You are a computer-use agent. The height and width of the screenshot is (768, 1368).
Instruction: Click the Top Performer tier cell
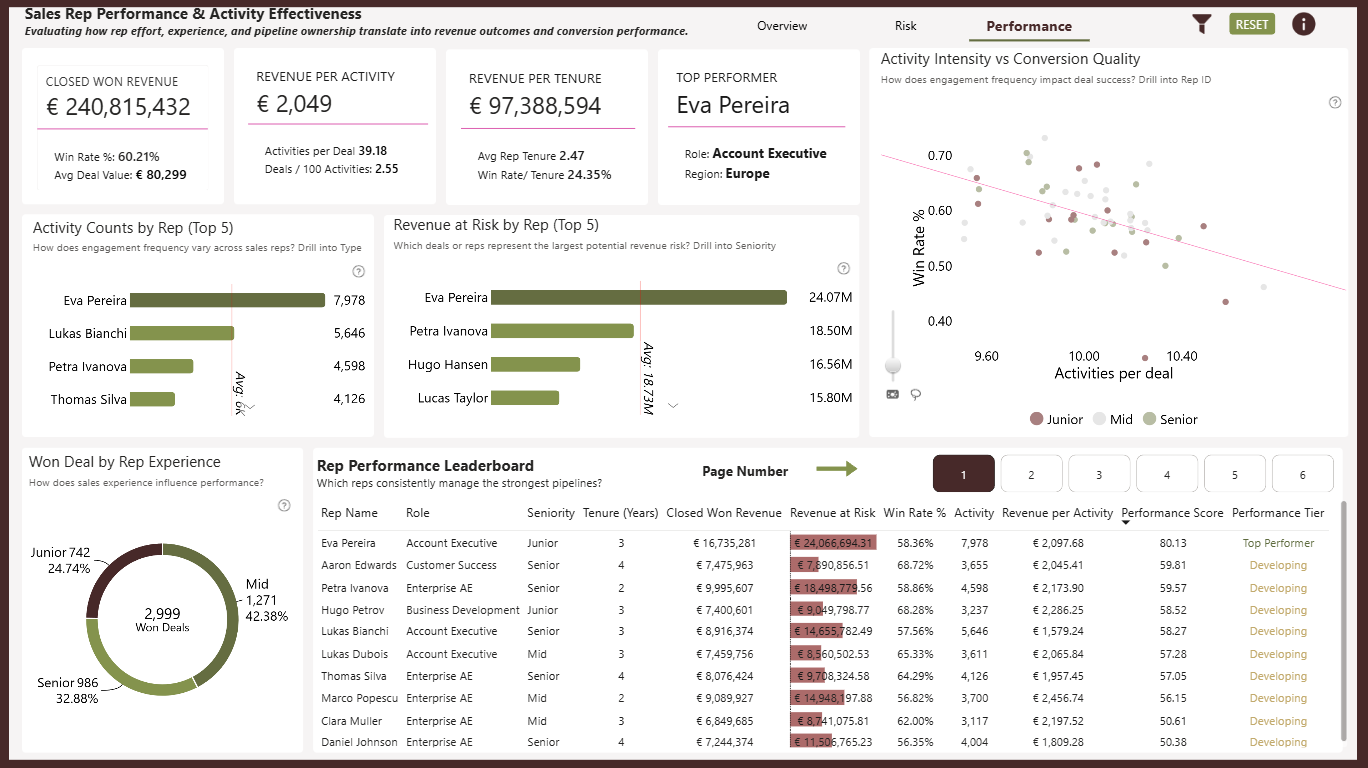[x=1278, y=543]
